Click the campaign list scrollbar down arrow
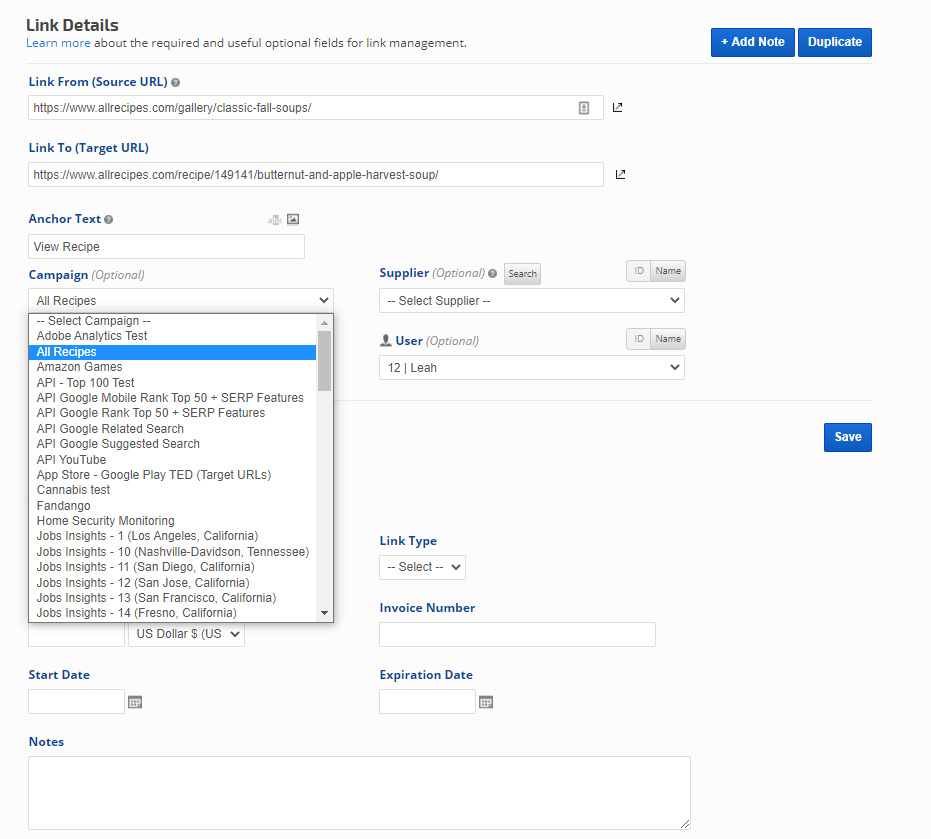This screenshot has width=931, height=839. tap(324, 613)
